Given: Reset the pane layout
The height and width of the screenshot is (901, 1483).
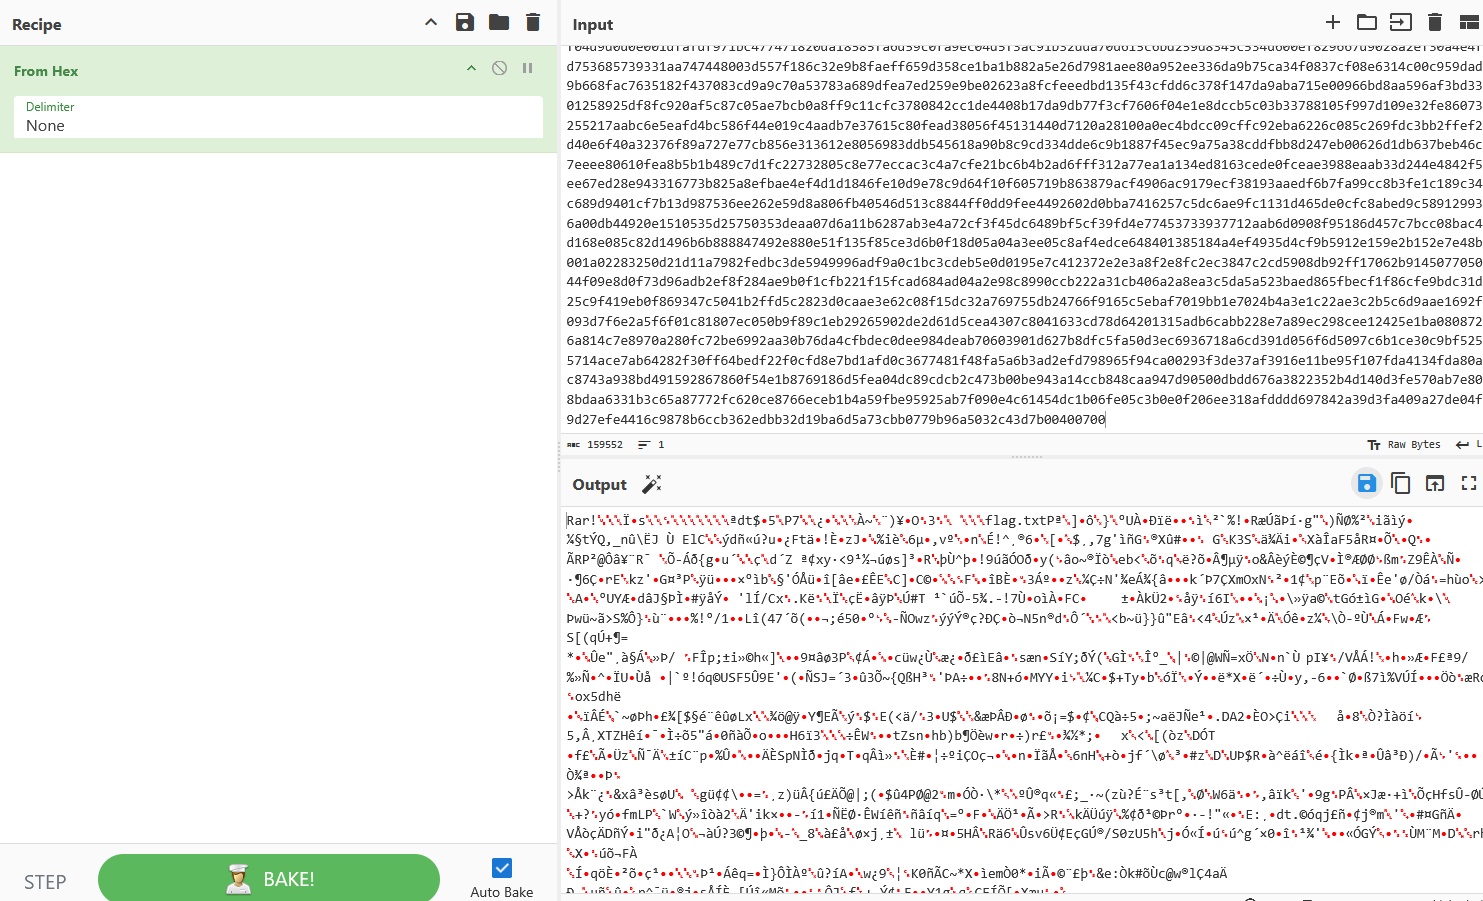Looking at the screenshot, I should point(1469,22).
